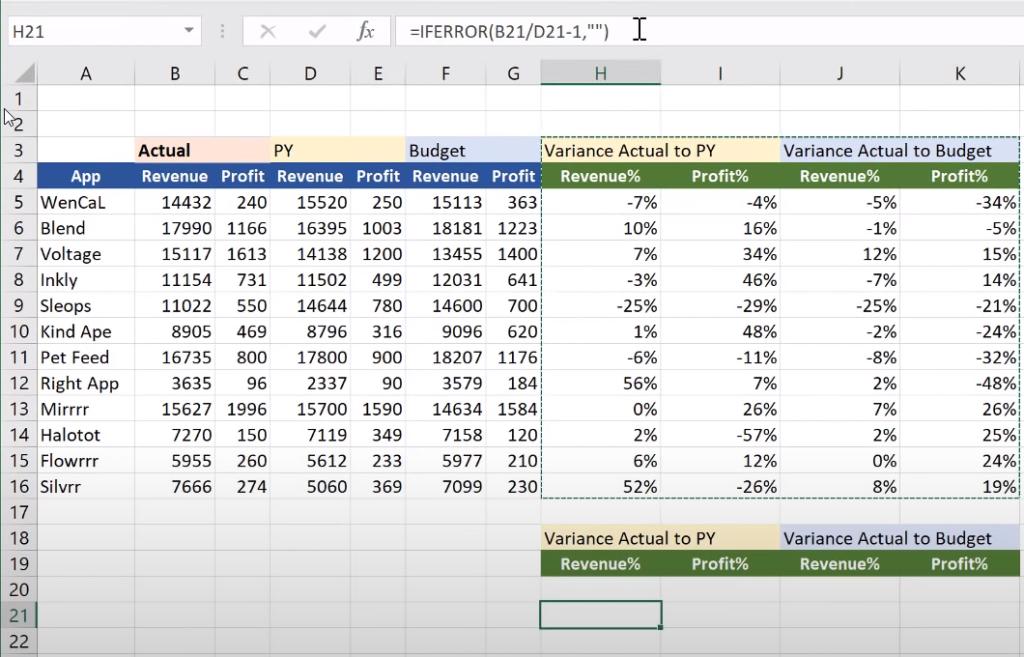The image size is (1024, 657).
Task: Select the 56% variance cell for Right App
Action: pos(599,383)
